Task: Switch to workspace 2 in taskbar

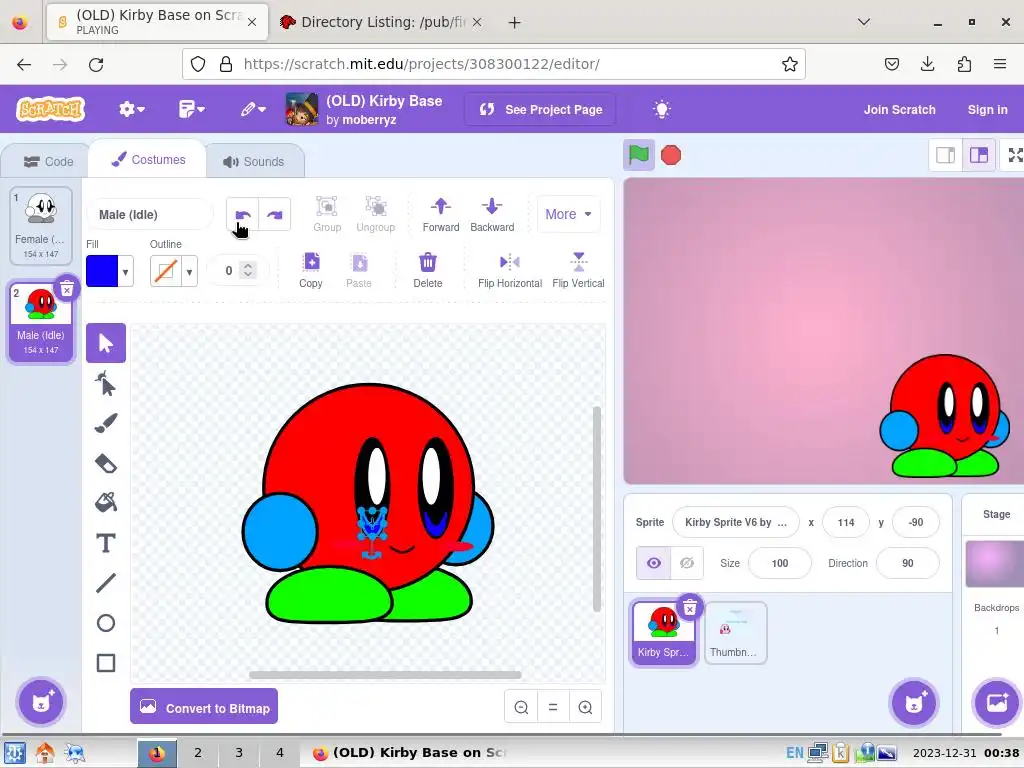Action: 198,752
